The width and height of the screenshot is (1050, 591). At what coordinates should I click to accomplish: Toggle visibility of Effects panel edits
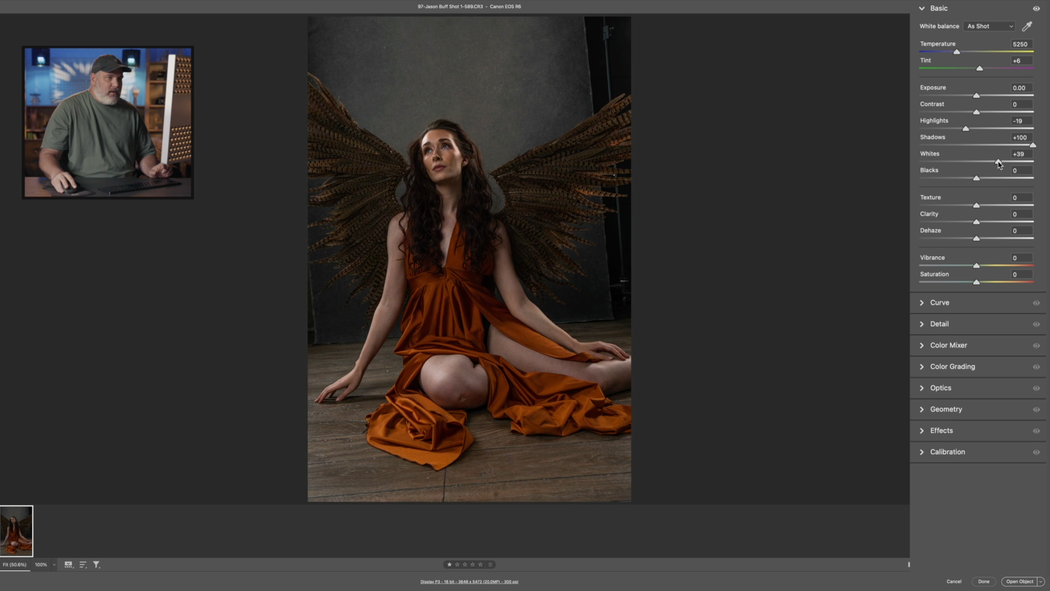1036,431
